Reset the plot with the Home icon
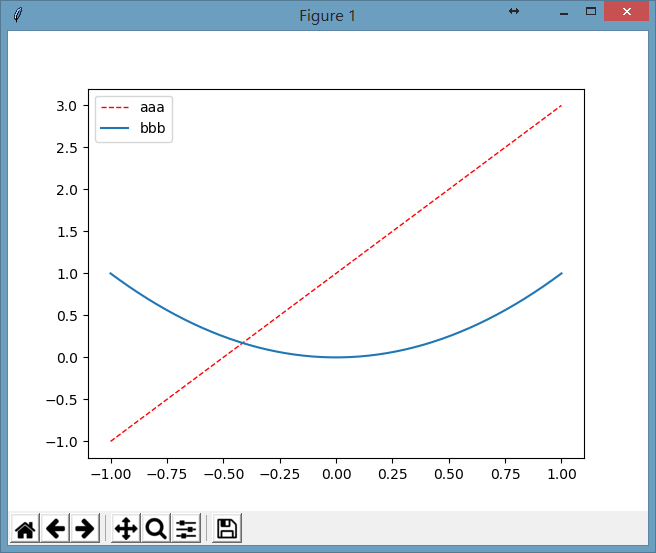The image size is (656, 553). pyautogui.click(x=25, y=528)
